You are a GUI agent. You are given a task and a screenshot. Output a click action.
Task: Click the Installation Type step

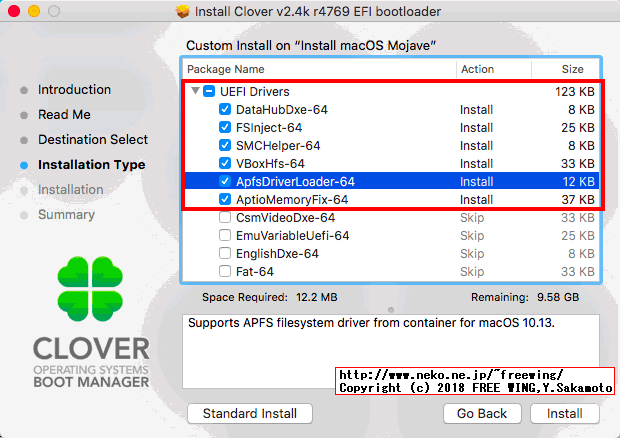(x=92, y=165)
